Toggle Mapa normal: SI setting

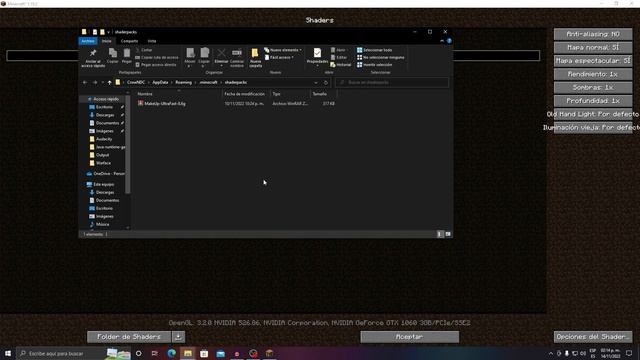point(593,47)
